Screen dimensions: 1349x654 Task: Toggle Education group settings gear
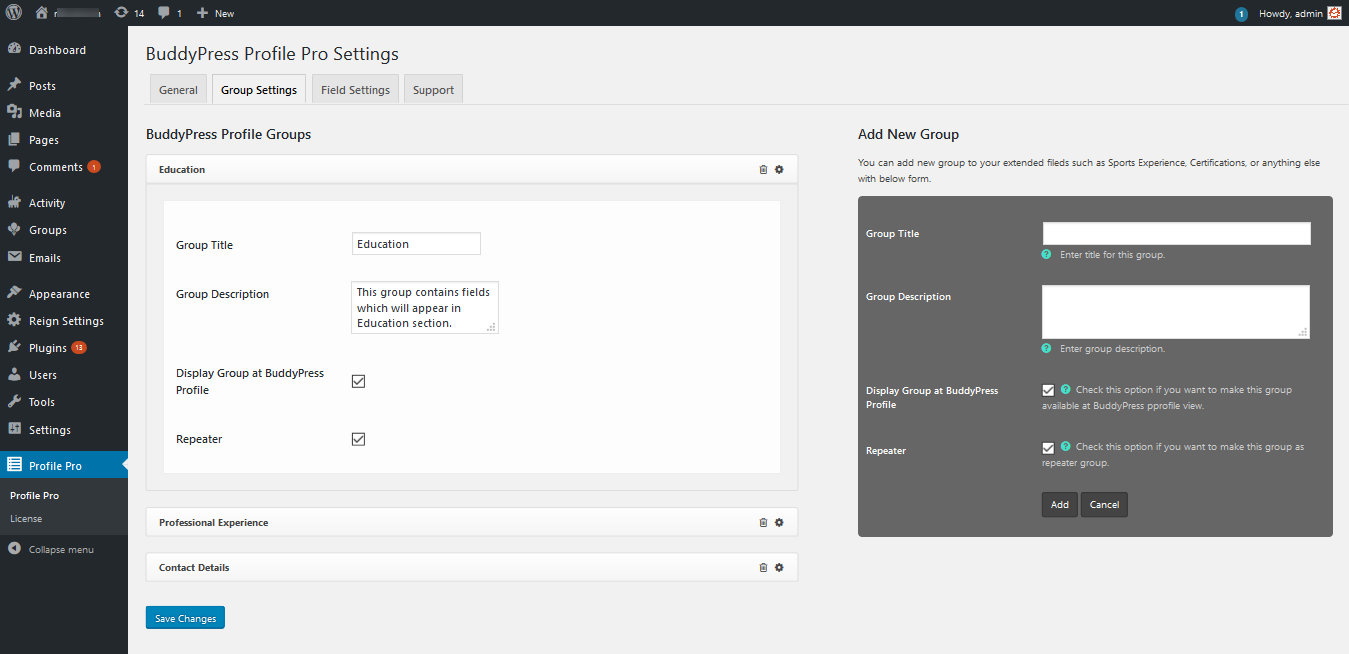pyautogui.click(x=779, y=169)
